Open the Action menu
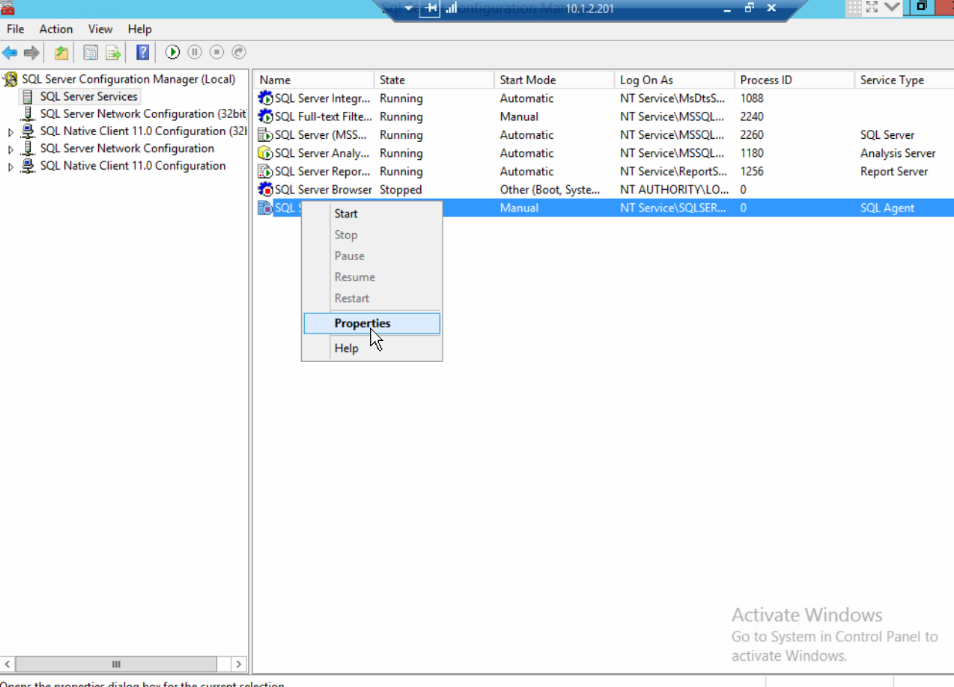The height and width of the screenshot is (687, 954). point(56,29)
